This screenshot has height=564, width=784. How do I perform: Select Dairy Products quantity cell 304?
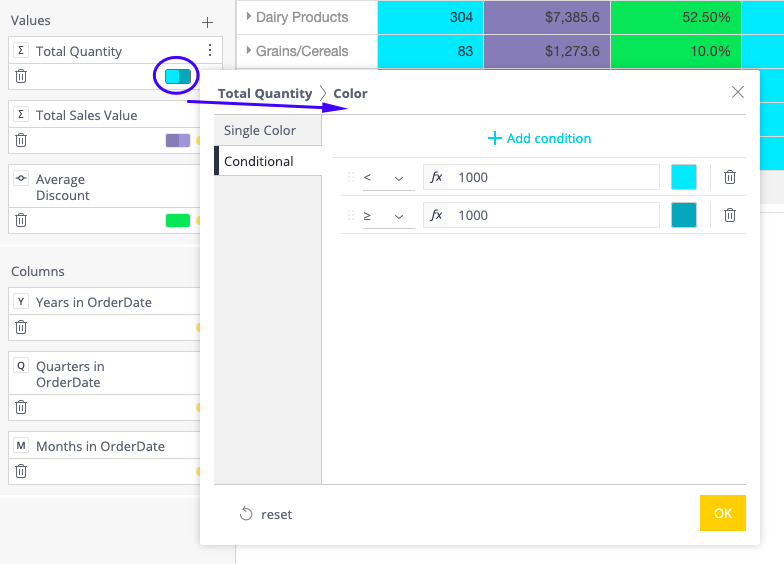(430, 17)
